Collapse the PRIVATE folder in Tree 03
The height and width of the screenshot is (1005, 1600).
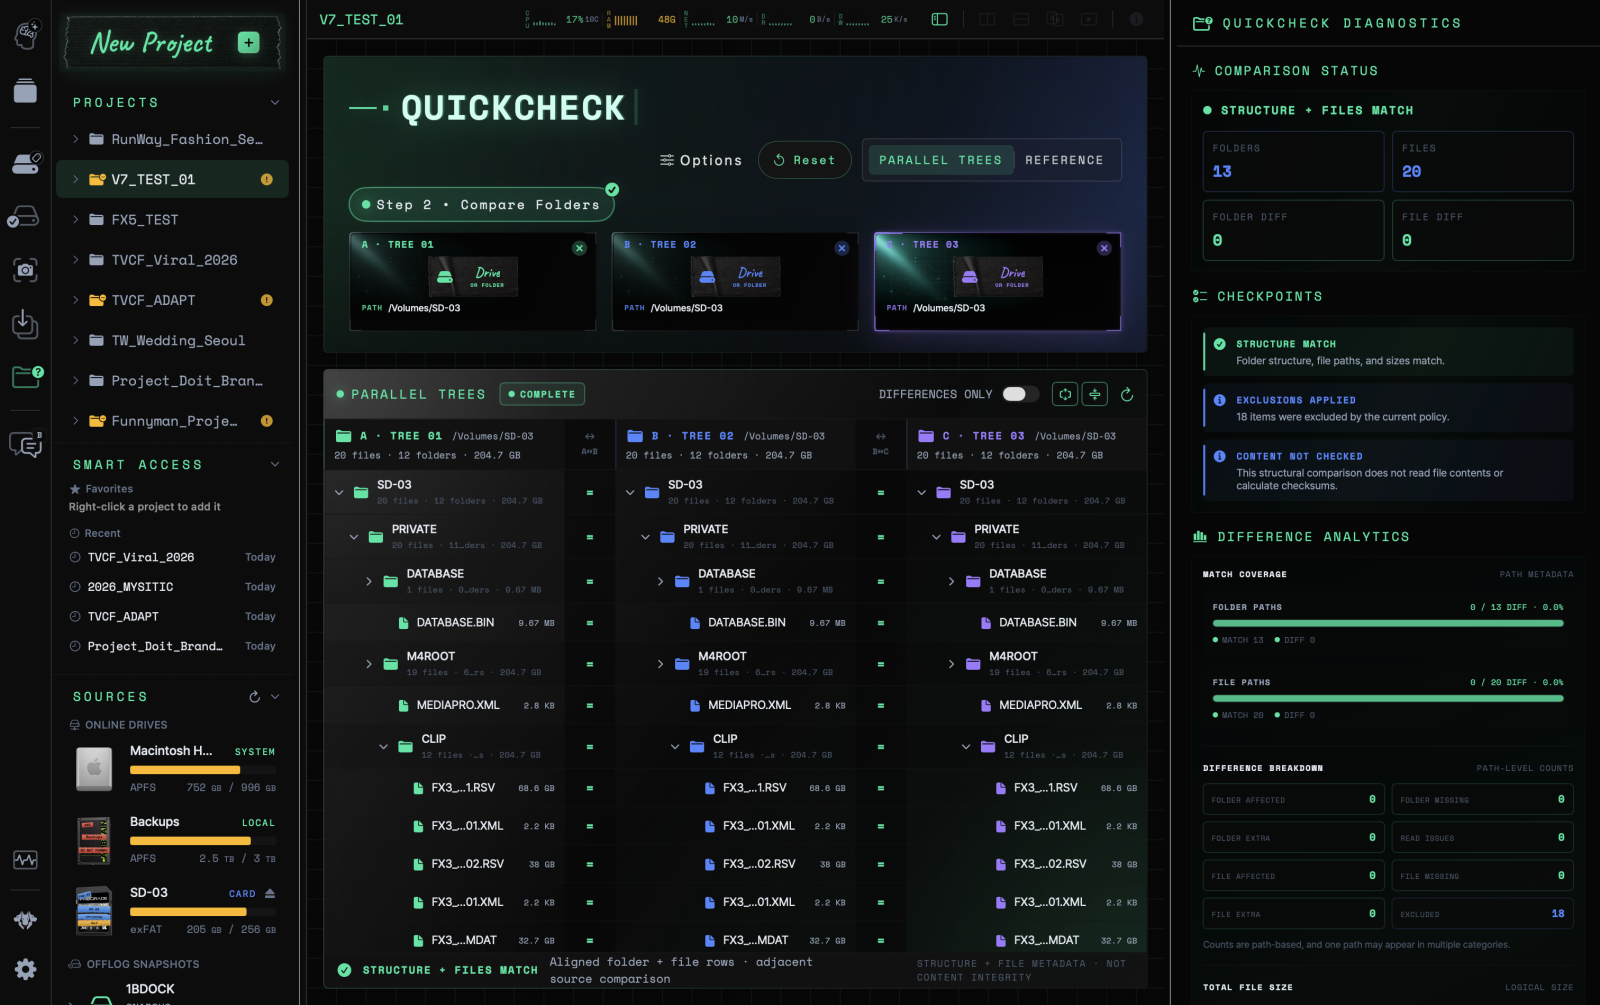pos(936,537)
